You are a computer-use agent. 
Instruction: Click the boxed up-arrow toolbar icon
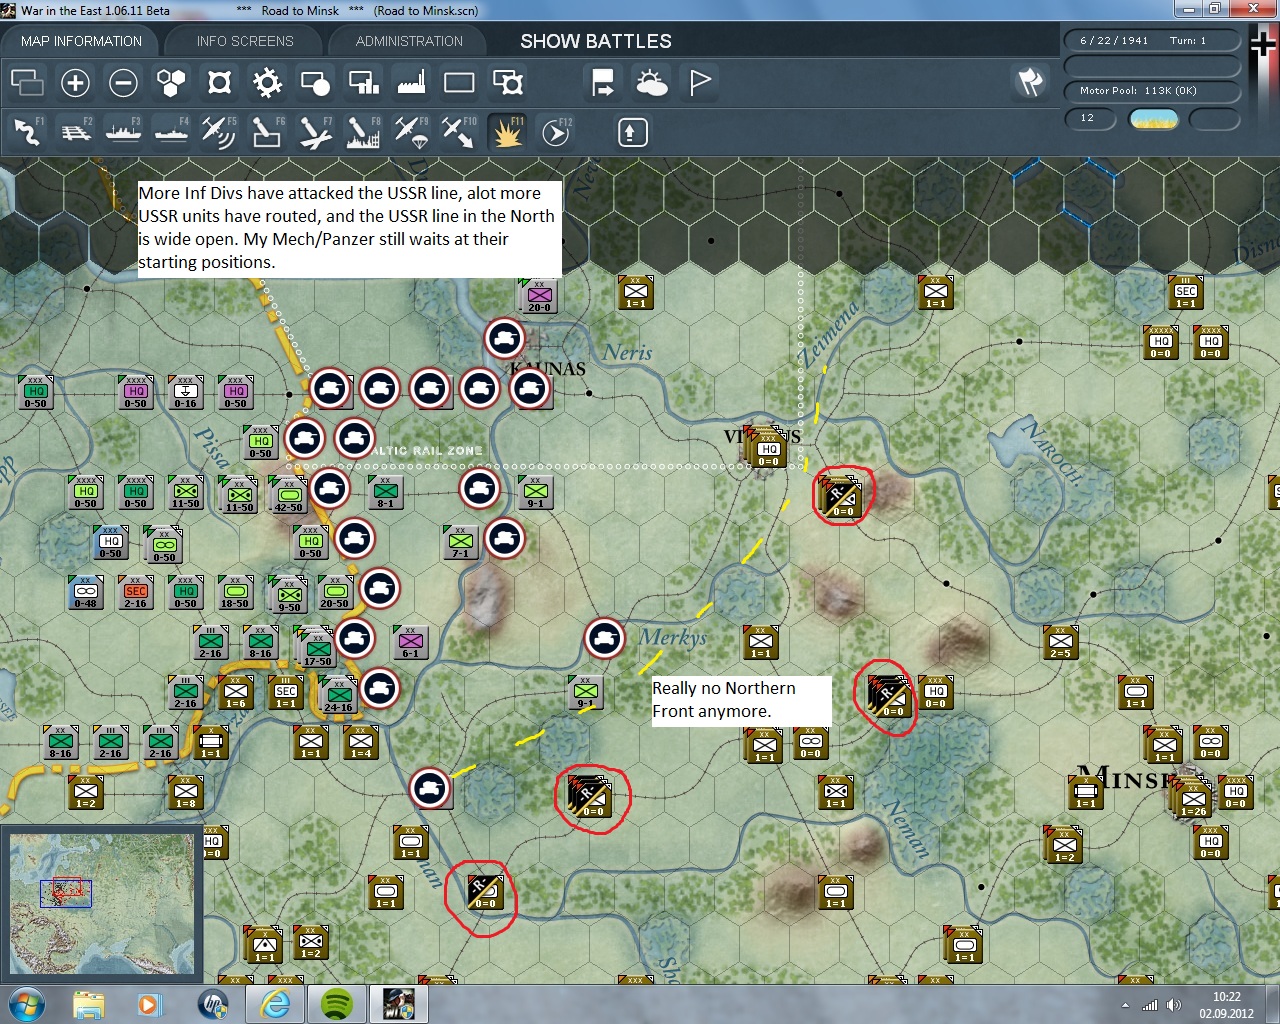632,132
